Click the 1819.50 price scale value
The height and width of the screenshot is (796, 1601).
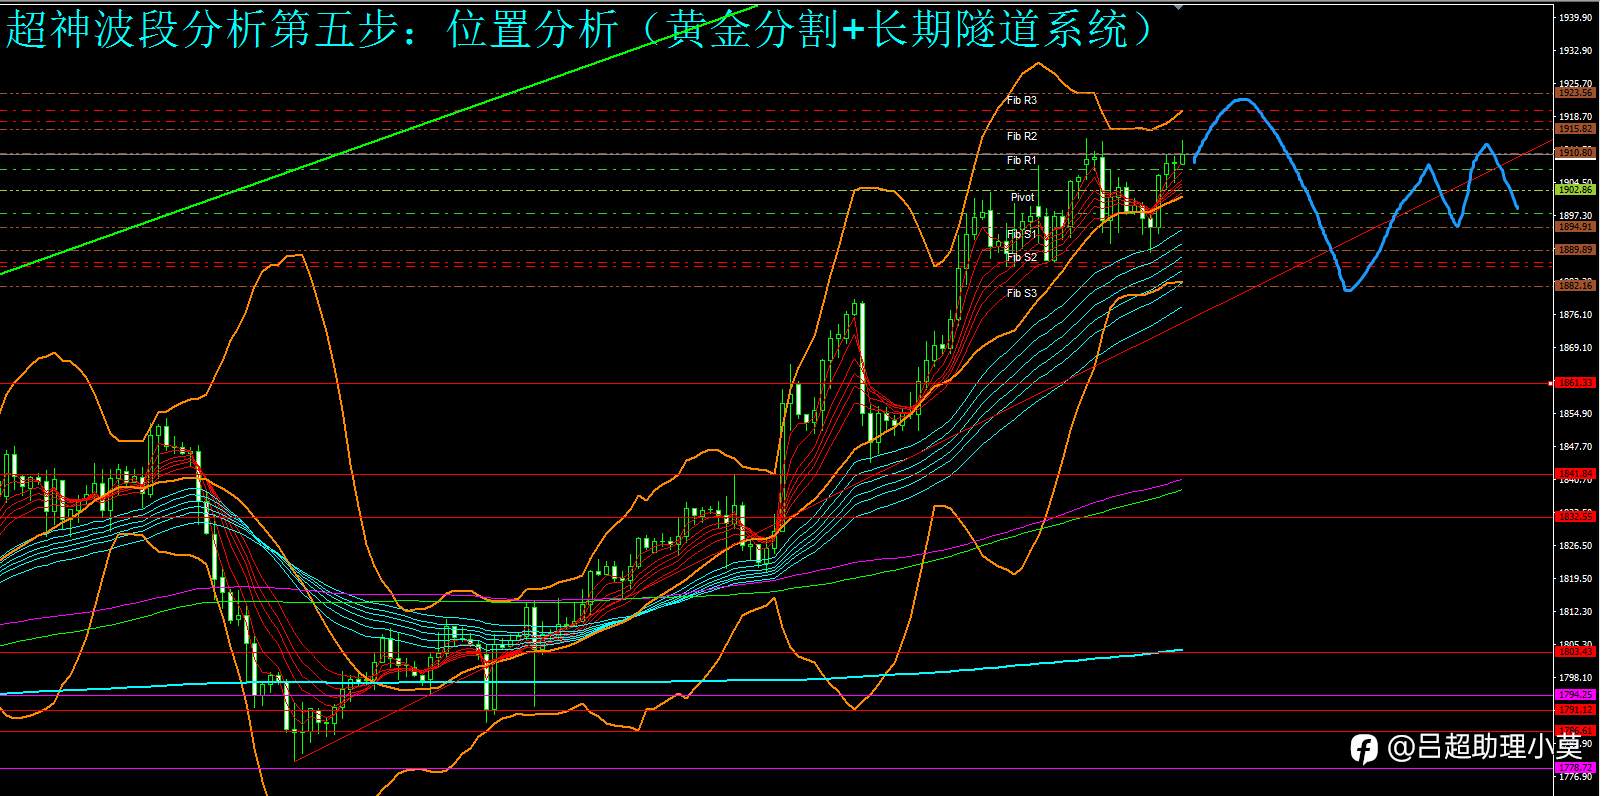[1575, 579]
